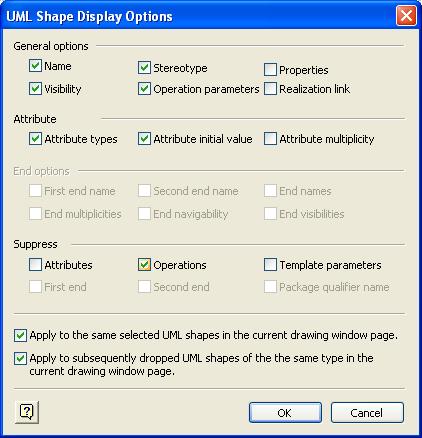Close the UML Shape Display Options dialog
422x438 pixels.
406,16
